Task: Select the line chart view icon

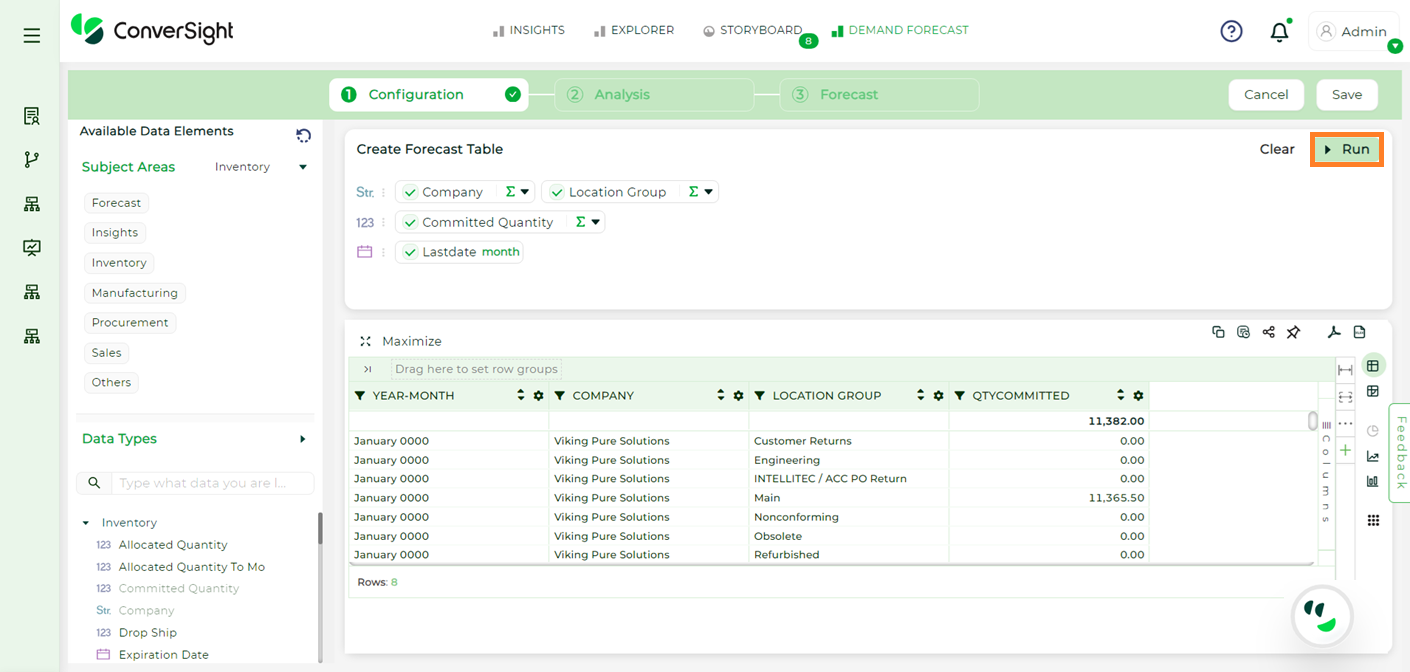Action: pyautogui.click(x=1373, y=457)
